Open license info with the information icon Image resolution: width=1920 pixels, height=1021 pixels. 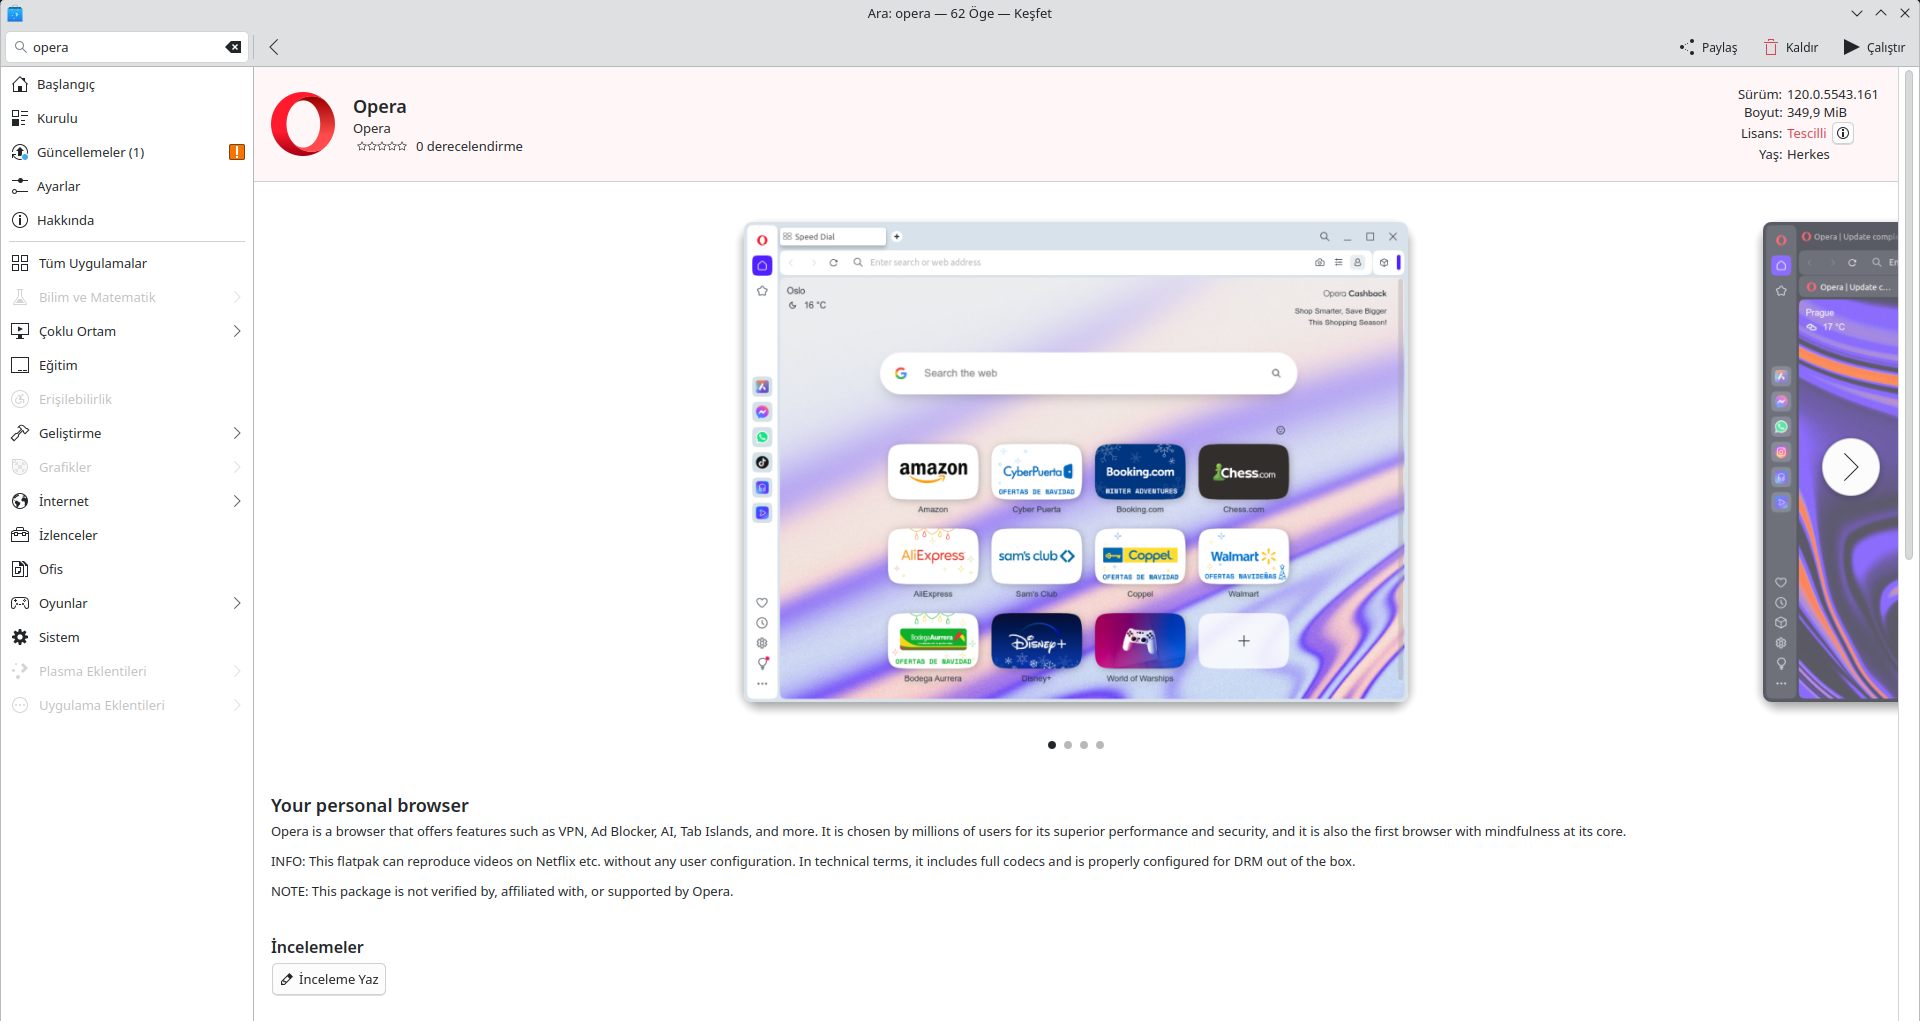coord(1843,133)
